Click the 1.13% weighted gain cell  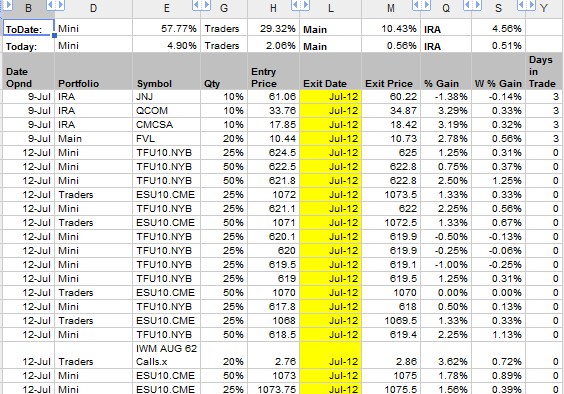(x=499, y=335)
